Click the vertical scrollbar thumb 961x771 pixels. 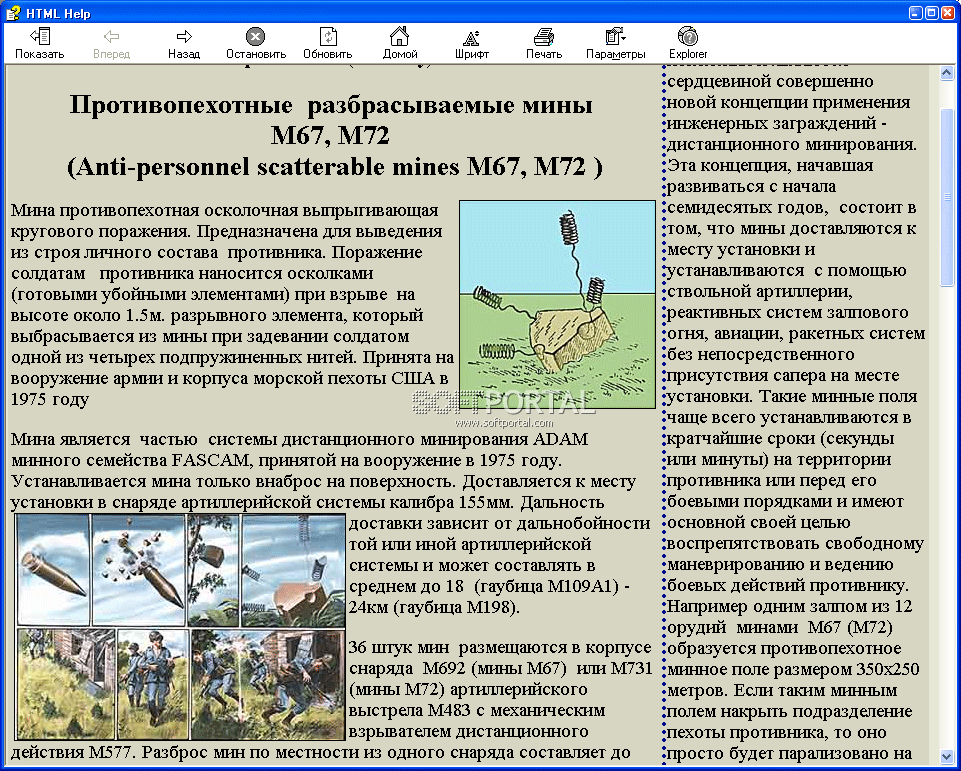(x=947, y=196)
